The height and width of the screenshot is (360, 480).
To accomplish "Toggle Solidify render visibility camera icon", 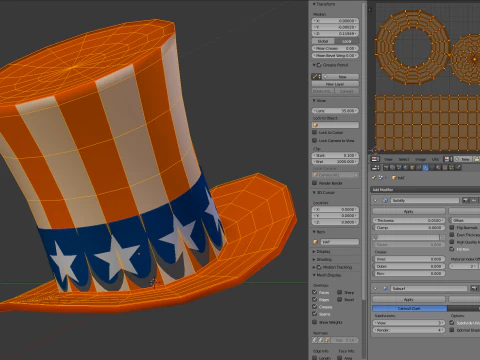I will pos(466,200).
